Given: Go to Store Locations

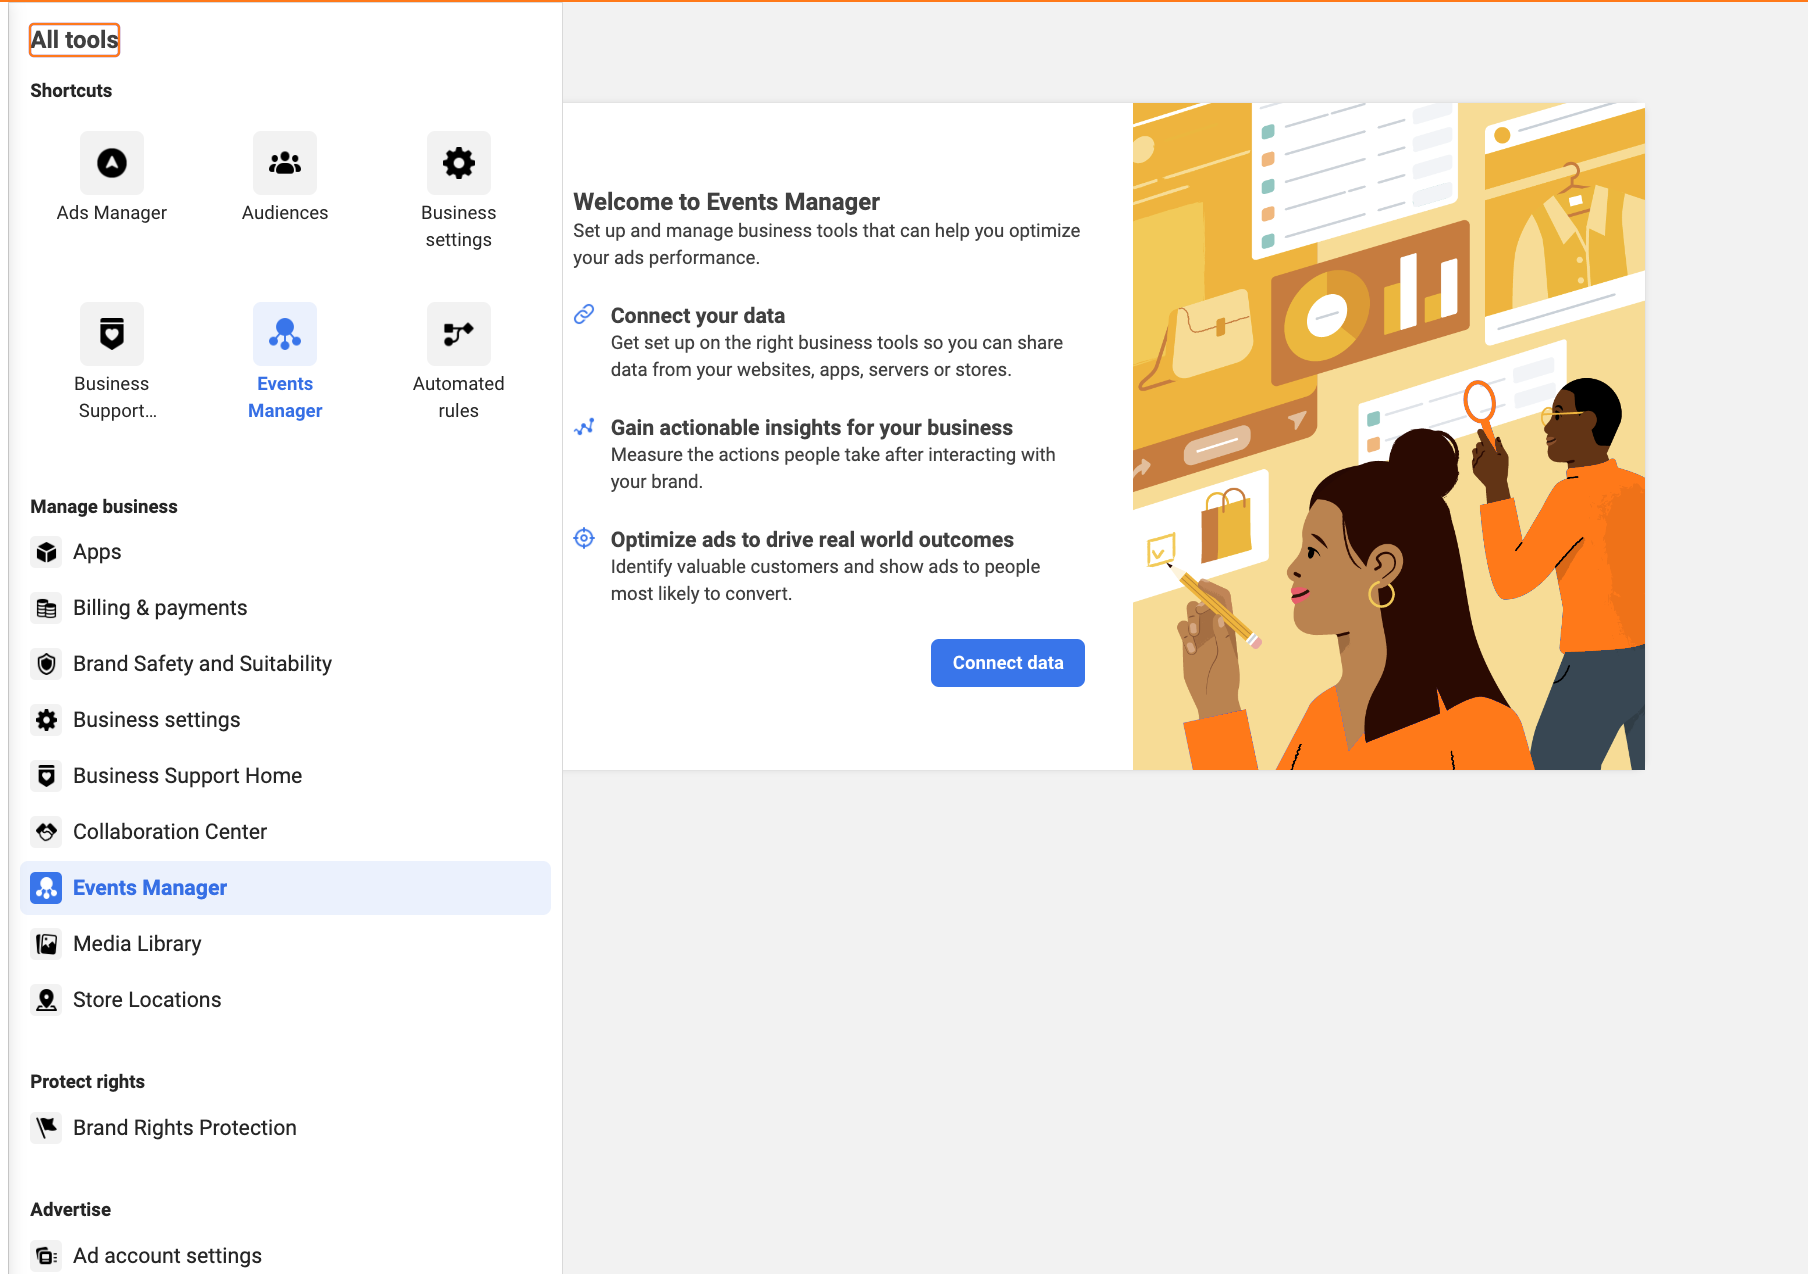Looking at the screenshot, I should [285, 1000].
